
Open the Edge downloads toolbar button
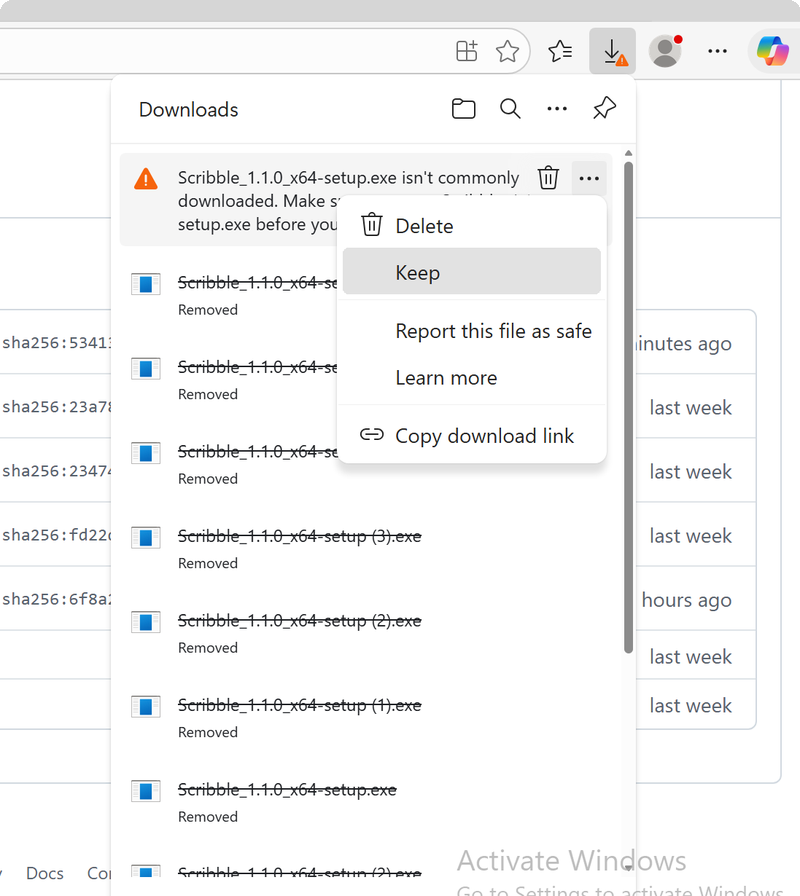(x=612, y=51)
